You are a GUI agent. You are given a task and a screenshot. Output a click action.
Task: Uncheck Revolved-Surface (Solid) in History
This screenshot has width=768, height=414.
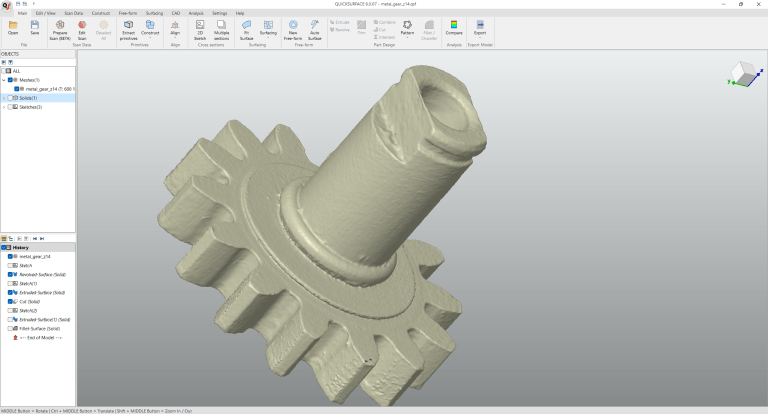point(10,274)
